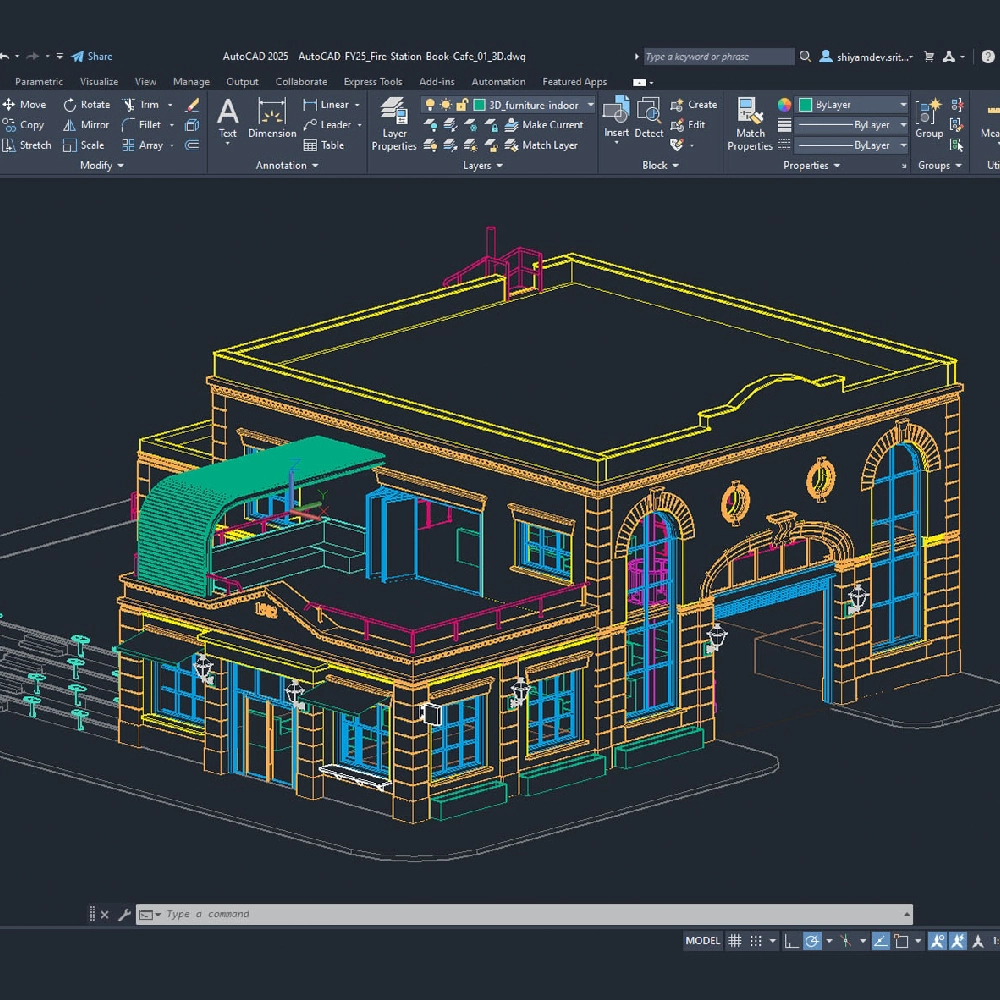Click the object color wheel icon
This screenshot has width=1000, height=1000.
click(x=785, y=105)
